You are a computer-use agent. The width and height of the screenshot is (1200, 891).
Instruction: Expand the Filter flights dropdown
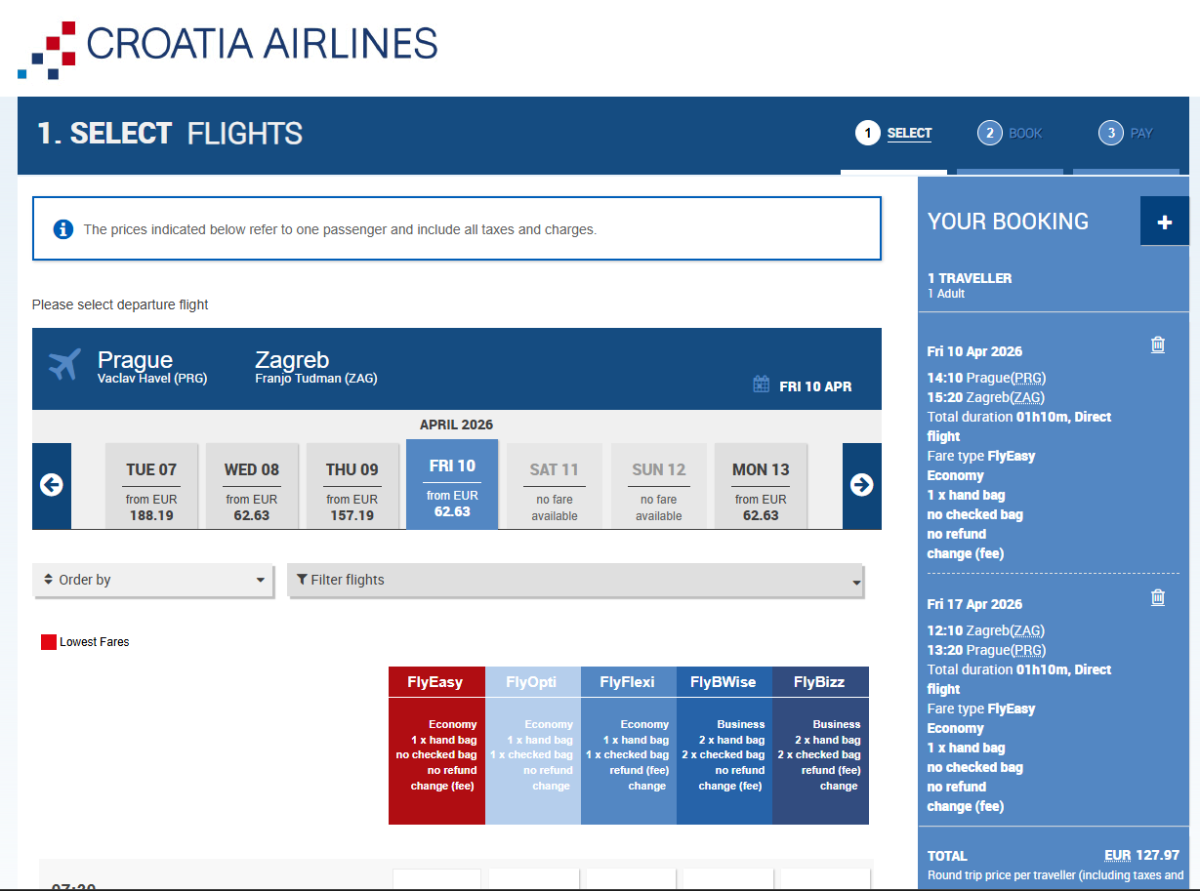[x=575, y=580]
